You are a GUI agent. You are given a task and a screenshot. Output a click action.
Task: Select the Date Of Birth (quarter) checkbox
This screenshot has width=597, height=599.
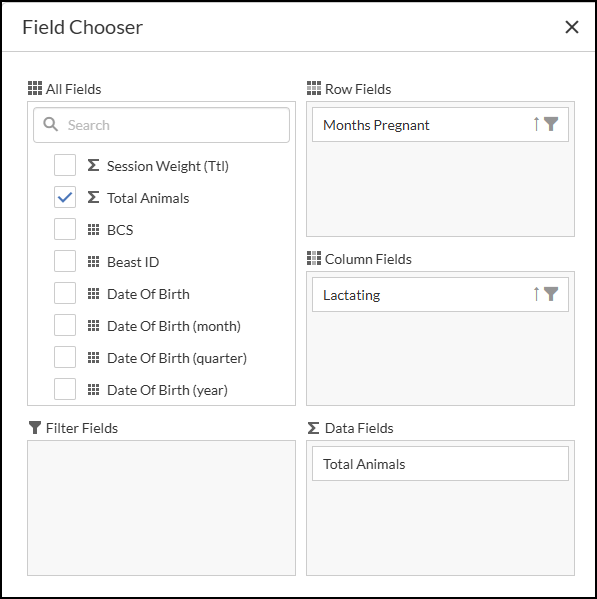65,357
